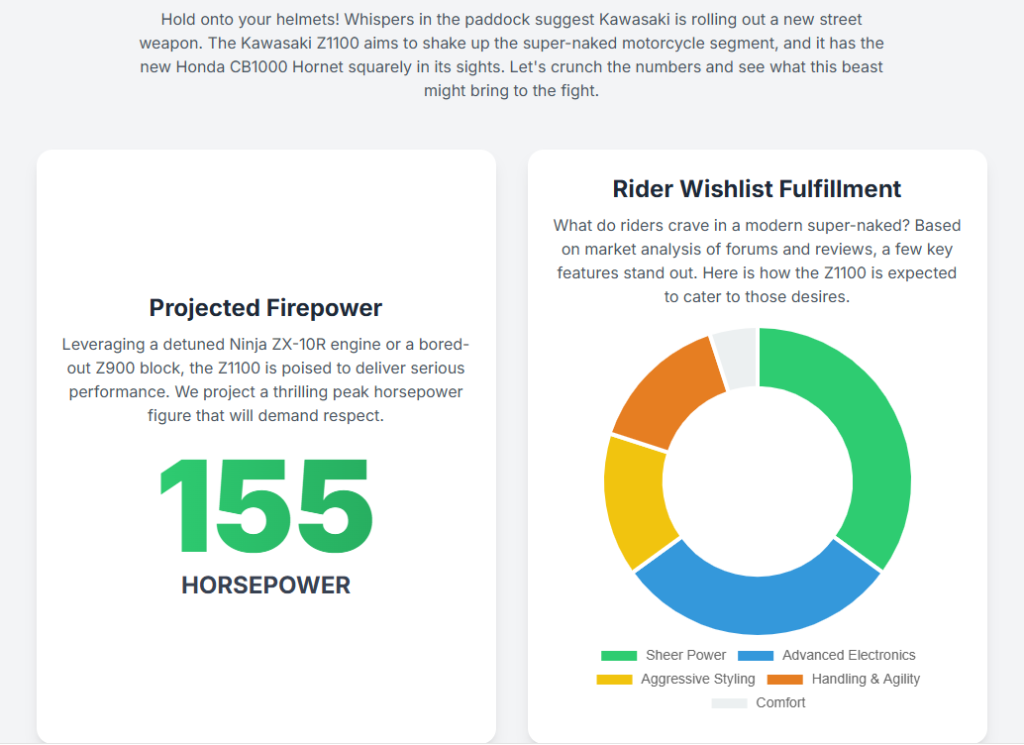The width and height of the screenshot is (1024, 745).
Task: Toggle the Comfort legend label
Action: pyautogui.click(x=780, y=703)
